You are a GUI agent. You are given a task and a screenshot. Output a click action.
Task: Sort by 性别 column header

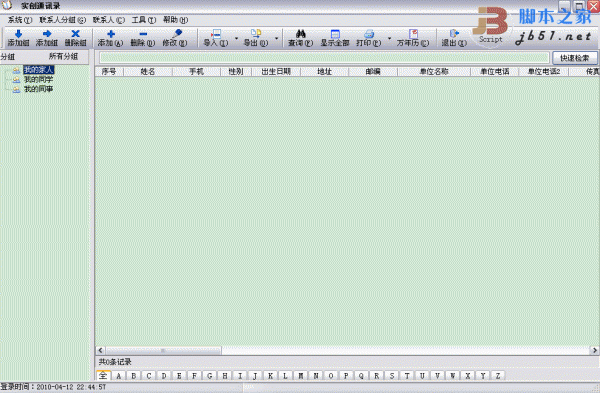(x=236, y=72)
